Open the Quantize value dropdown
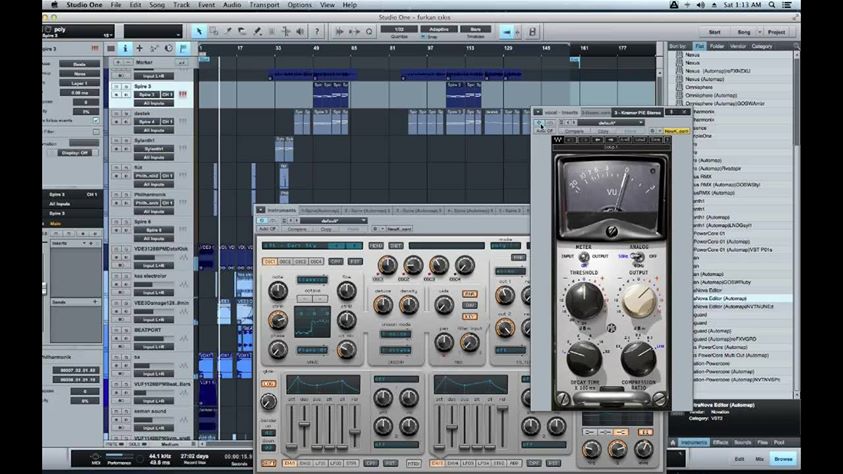Image resolution: width=843 pixels, height=474 pixels. click(399, 29)
